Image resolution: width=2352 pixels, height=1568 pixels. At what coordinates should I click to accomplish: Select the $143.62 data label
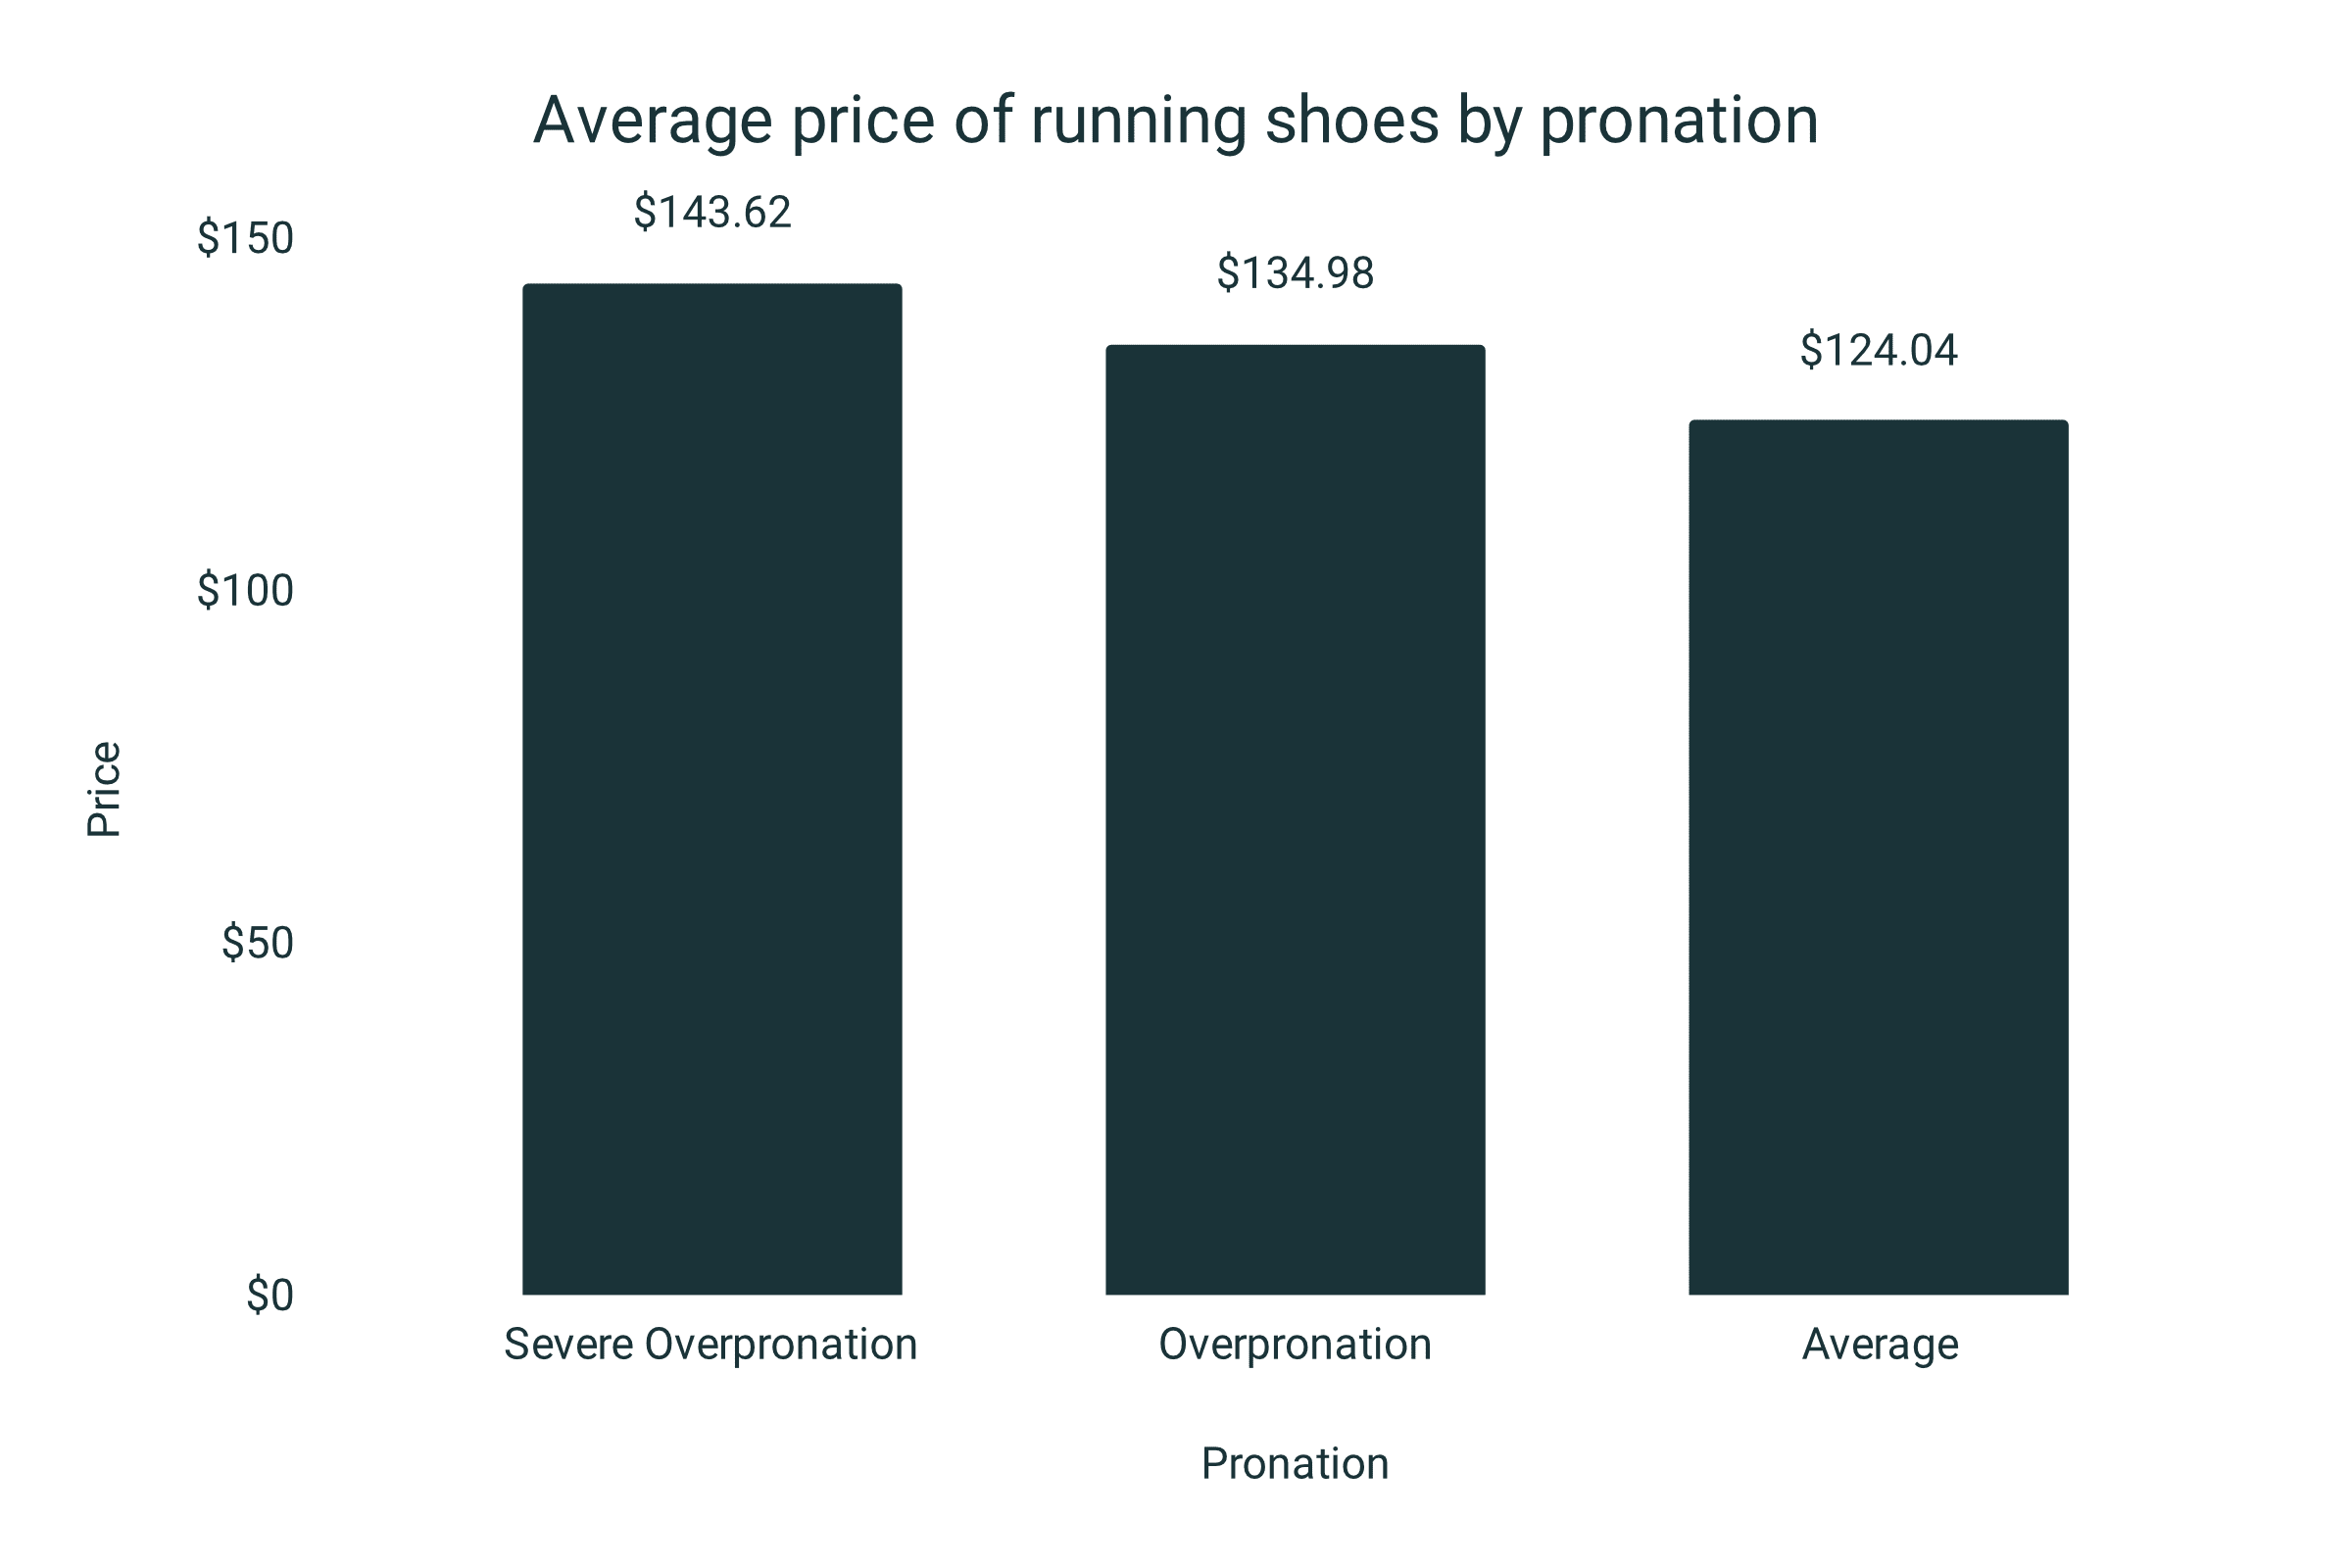click(712, 212)
